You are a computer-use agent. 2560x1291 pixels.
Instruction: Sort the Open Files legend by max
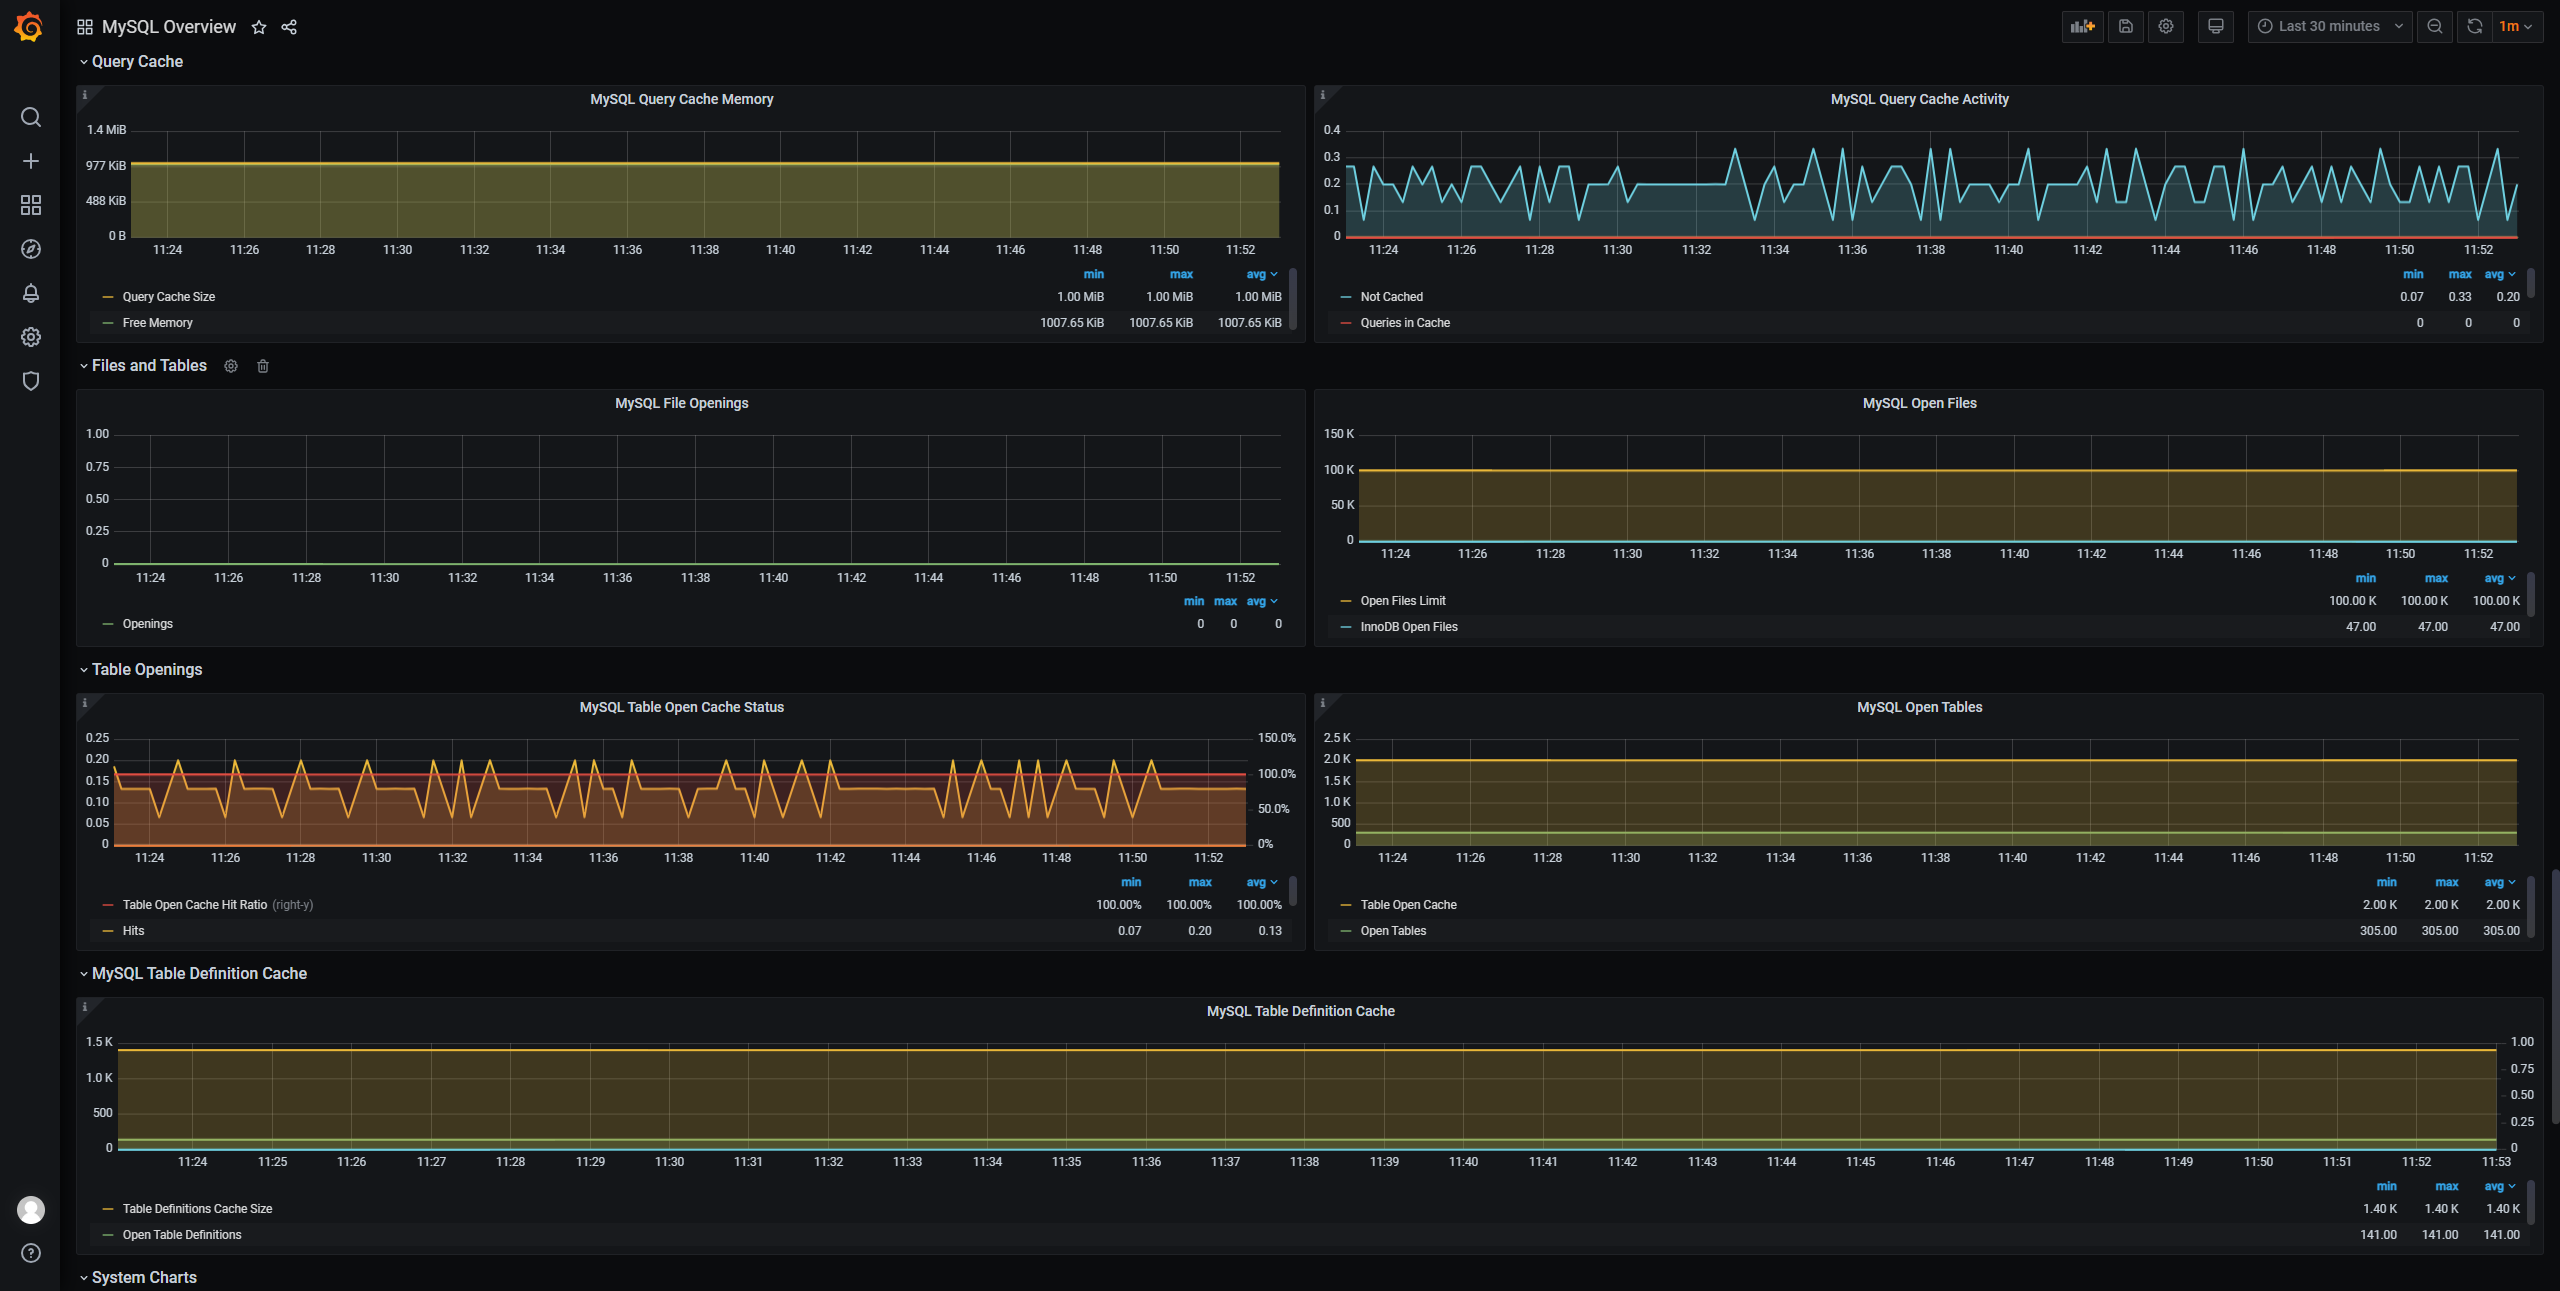[2436, 578]
